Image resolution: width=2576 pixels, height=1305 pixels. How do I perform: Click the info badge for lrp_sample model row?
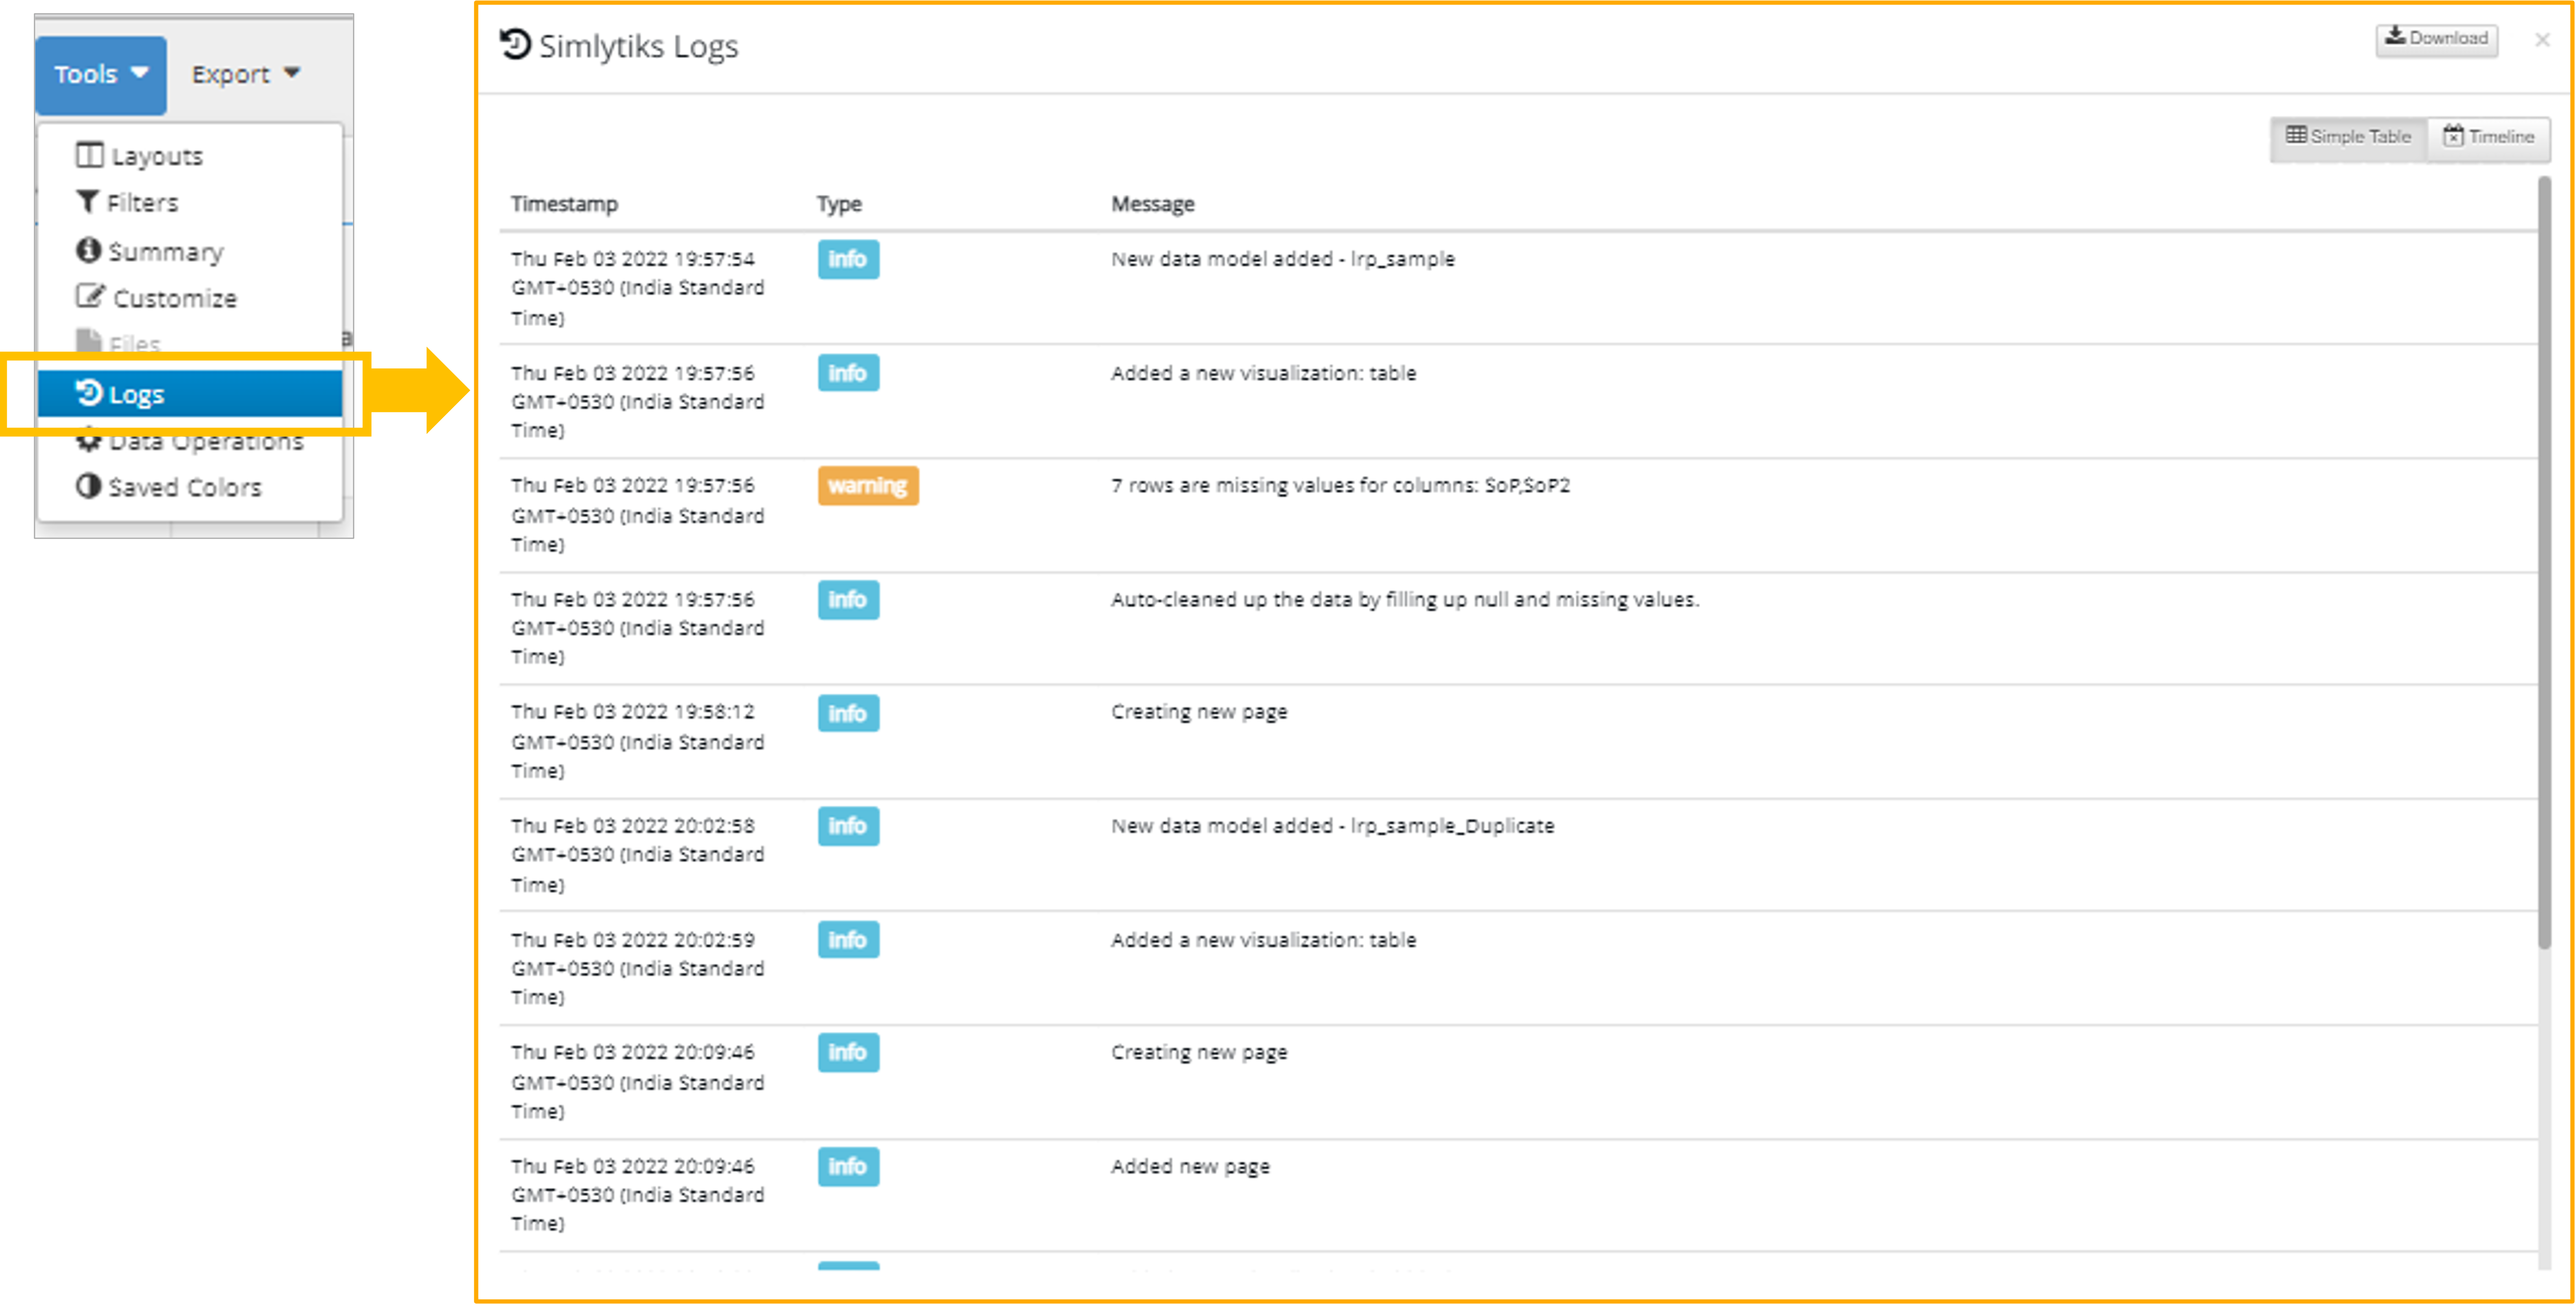[x=848, y=259]
